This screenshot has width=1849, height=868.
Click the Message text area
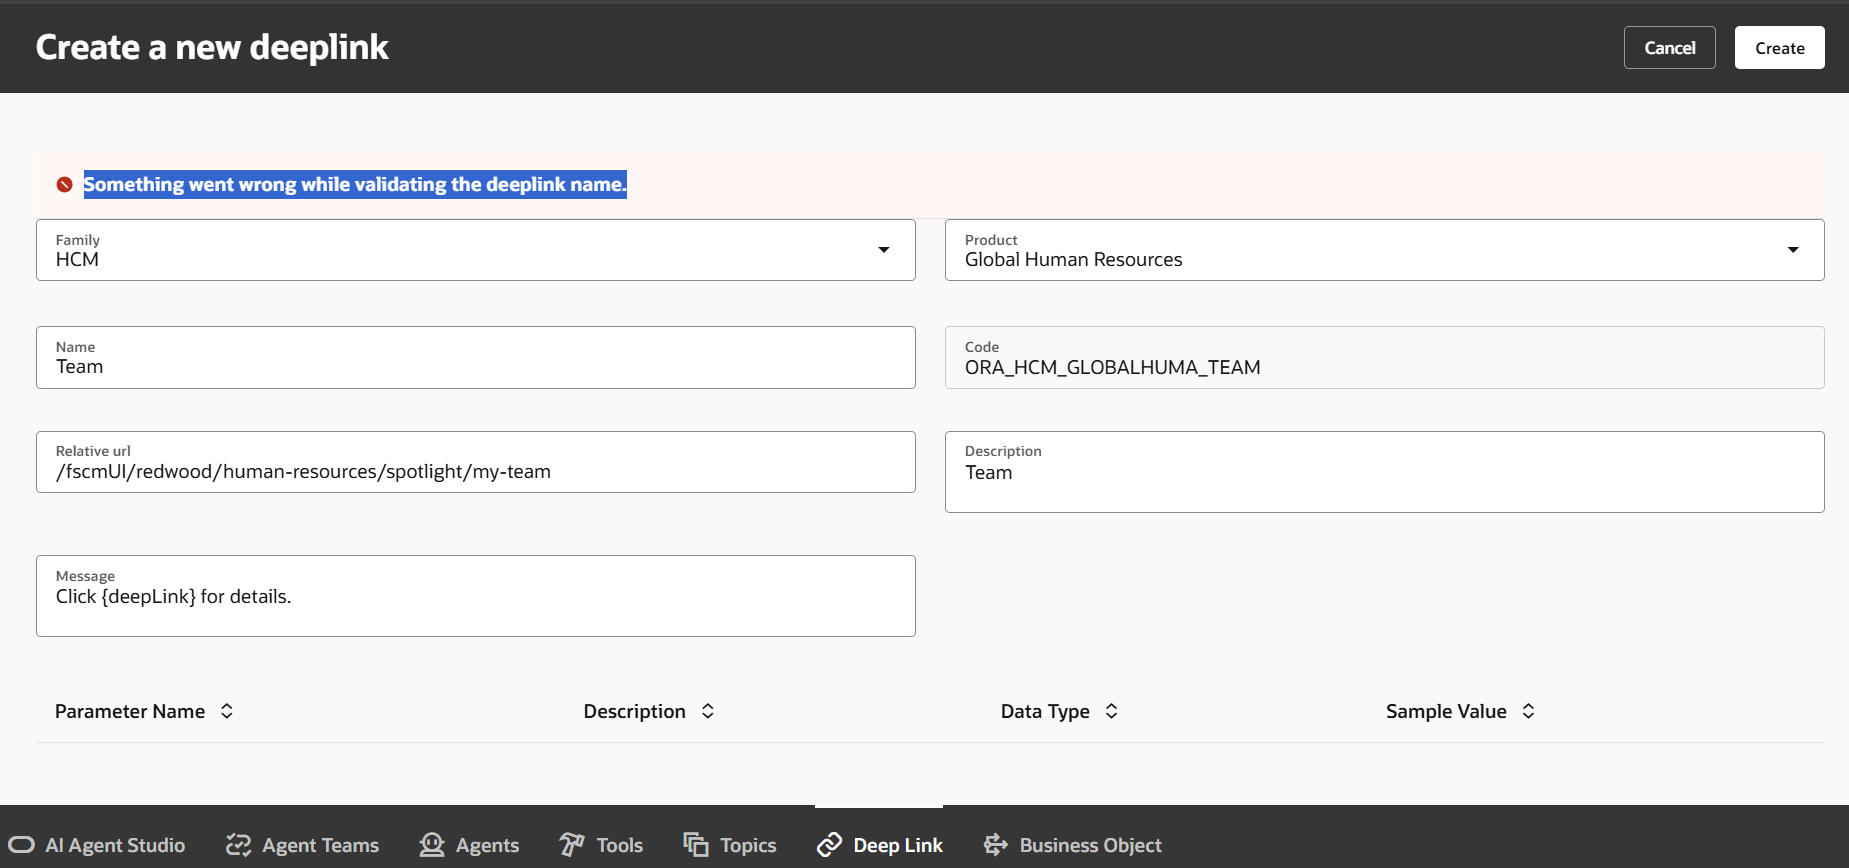point(476,596)
